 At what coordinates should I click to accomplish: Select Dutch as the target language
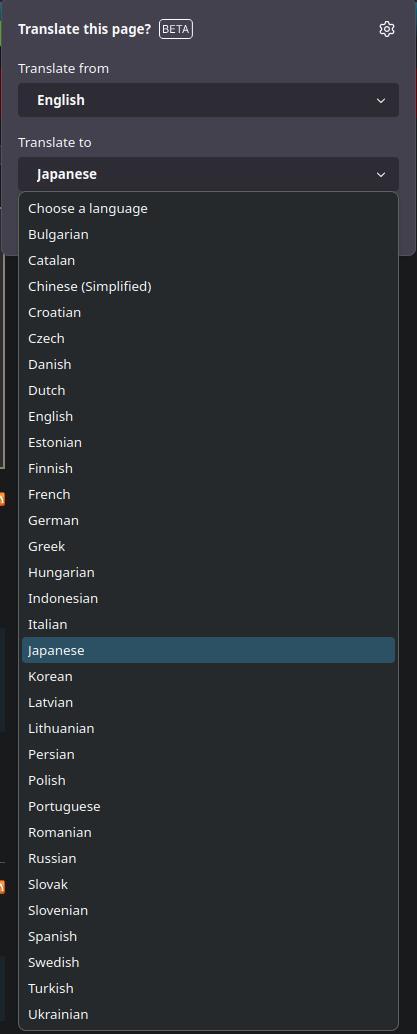(x=208, y=390)
